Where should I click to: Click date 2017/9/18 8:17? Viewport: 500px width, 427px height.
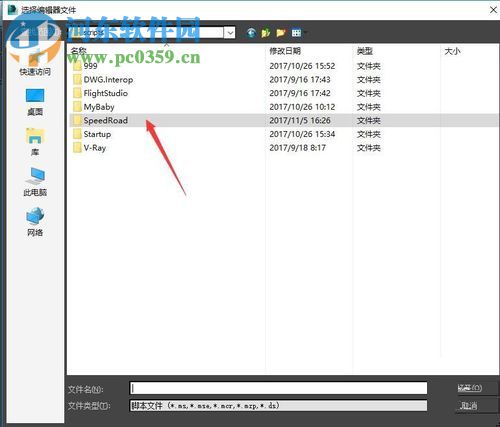point(297,148)
